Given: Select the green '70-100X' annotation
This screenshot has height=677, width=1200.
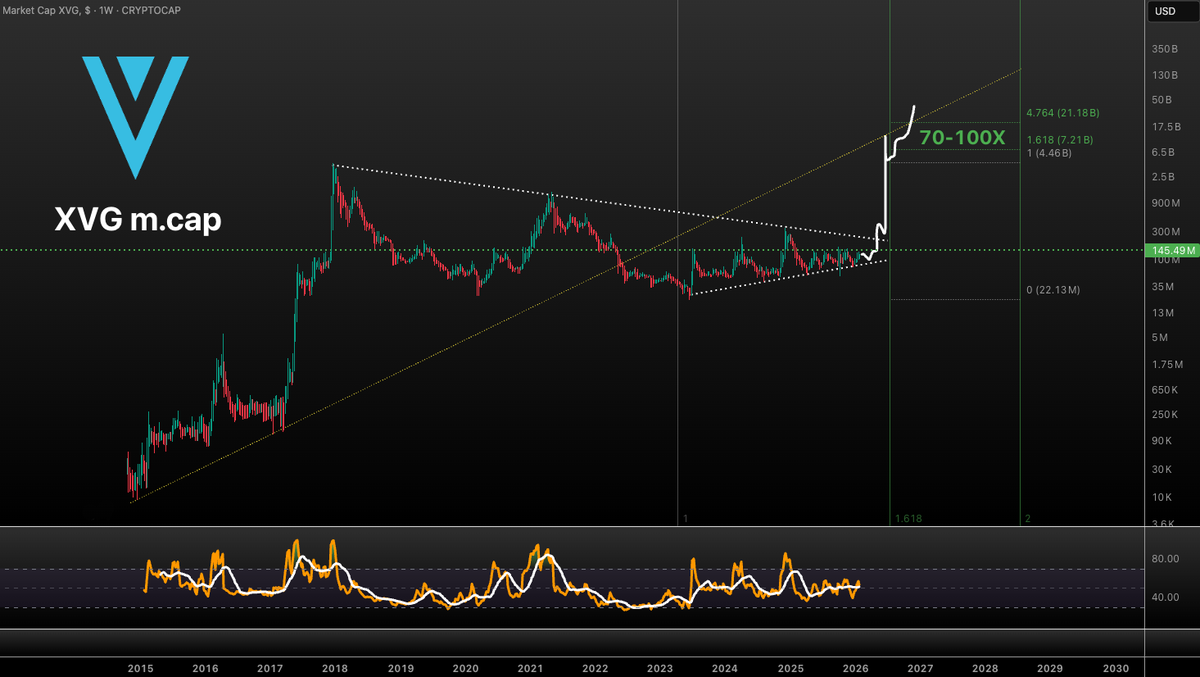Looking at the screenshot, I should coord(962,138).
